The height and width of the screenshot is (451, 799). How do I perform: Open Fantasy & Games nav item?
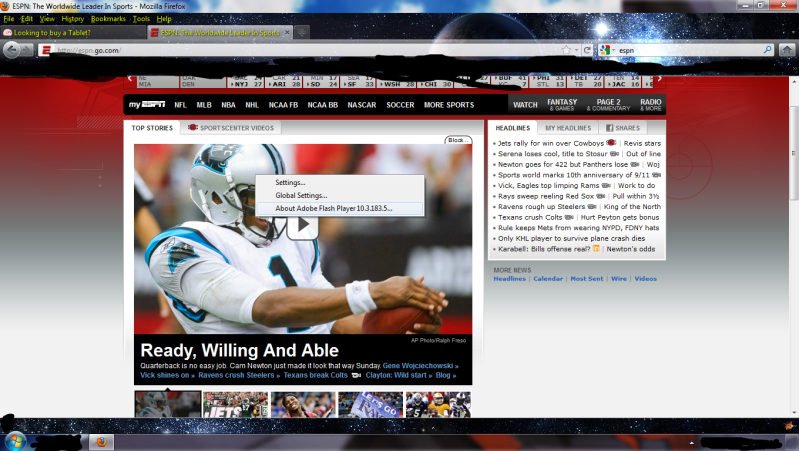pos(562,104)
